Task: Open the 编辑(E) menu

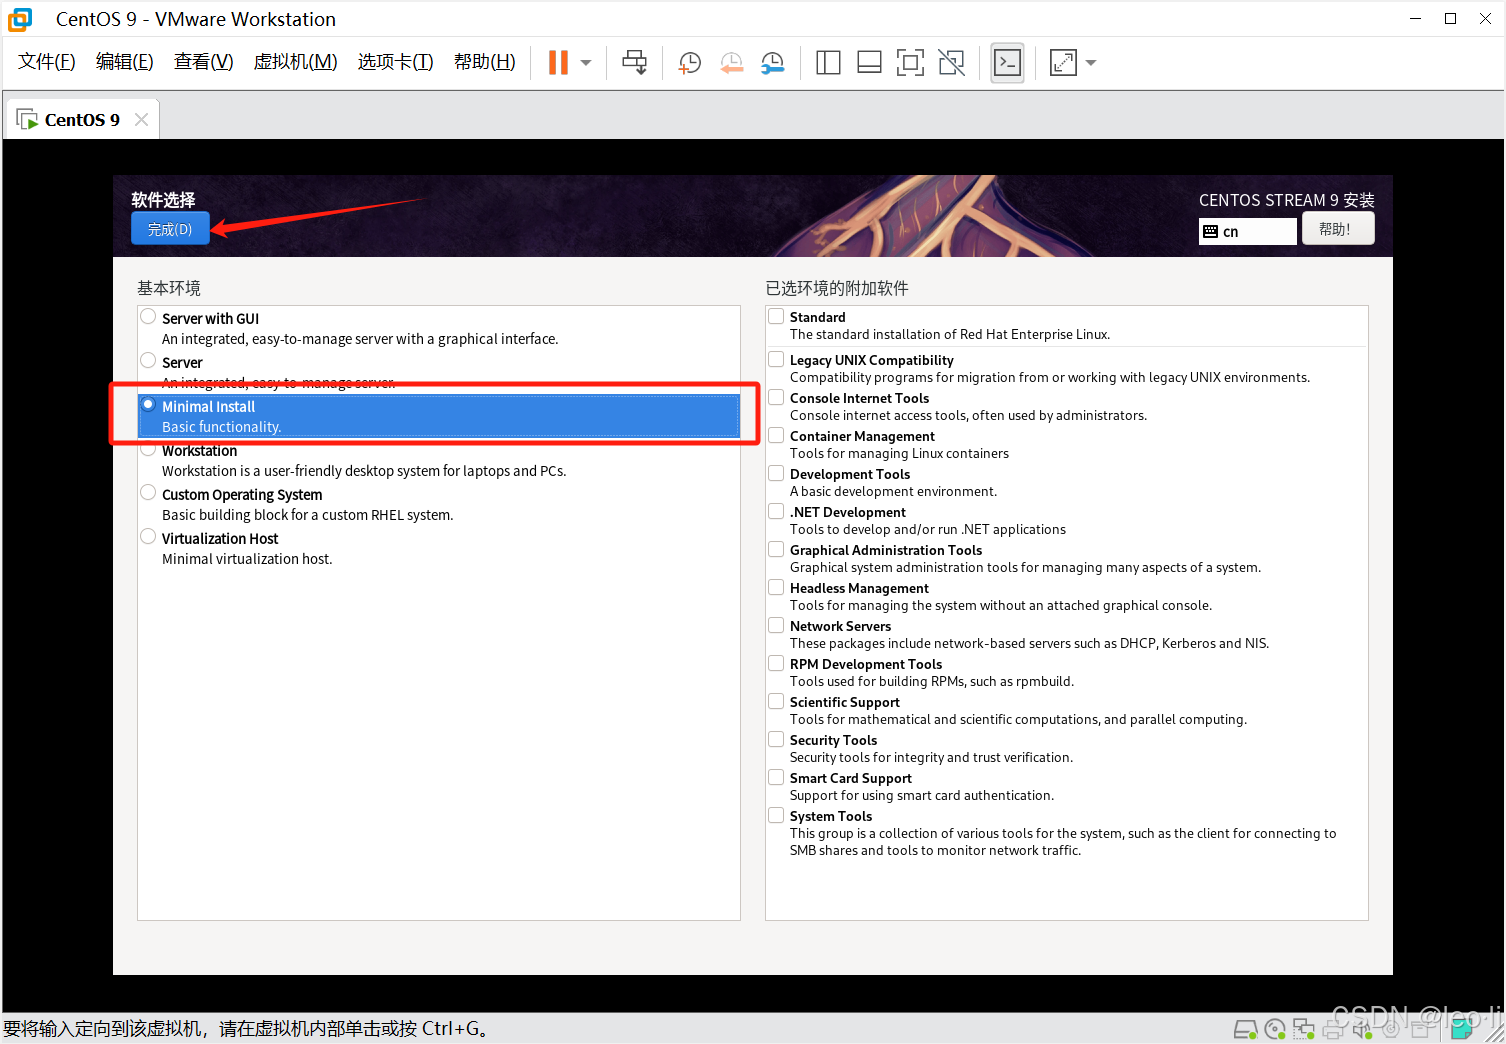Action: coord(125,62)
